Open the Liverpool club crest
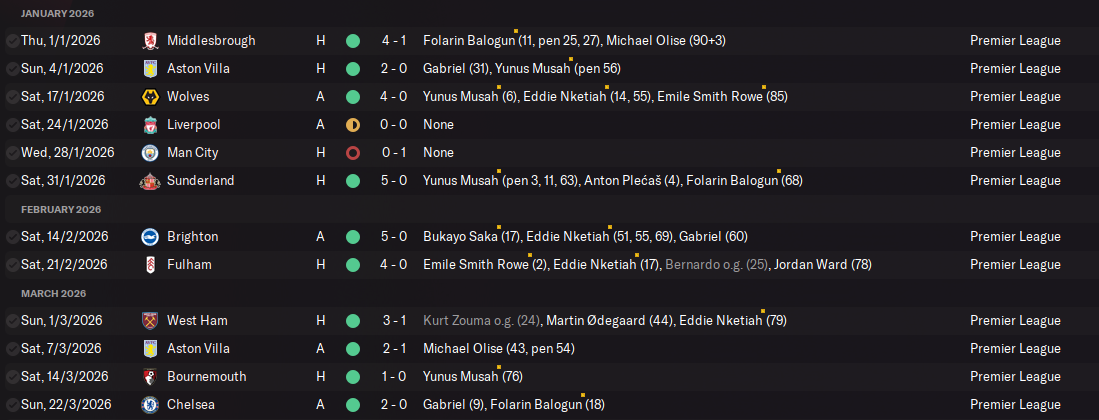Image resolution: width=1099 pixels, height=420 pixels. [x=150, y=125]
